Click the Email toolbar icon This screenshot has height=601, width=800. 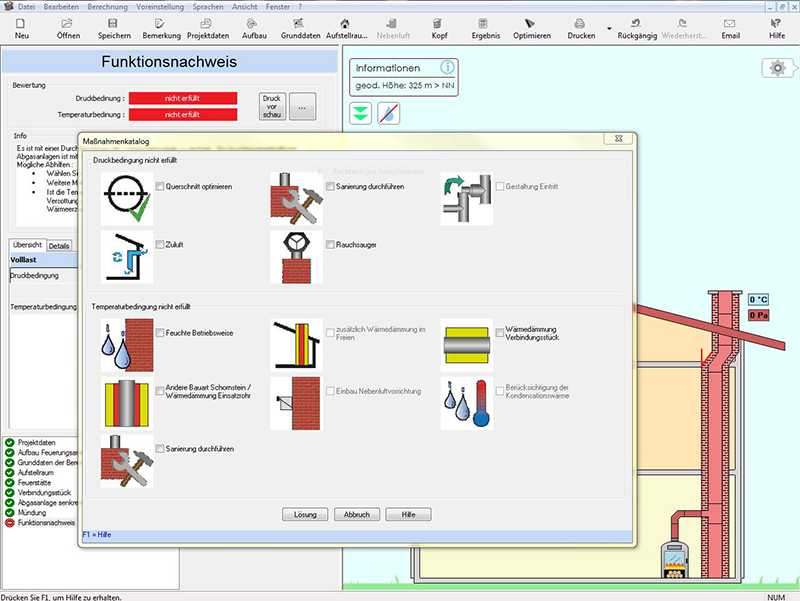731,27
